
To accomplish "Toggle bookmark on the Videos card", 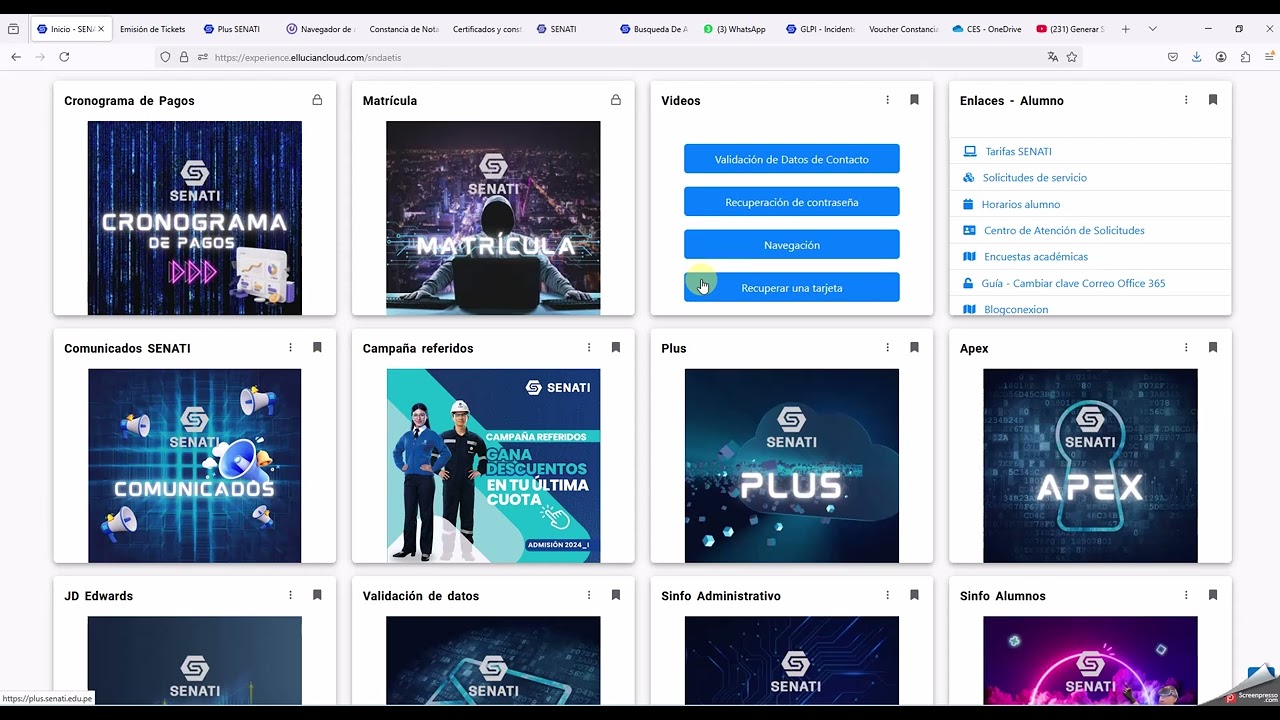I will [914, 100].
